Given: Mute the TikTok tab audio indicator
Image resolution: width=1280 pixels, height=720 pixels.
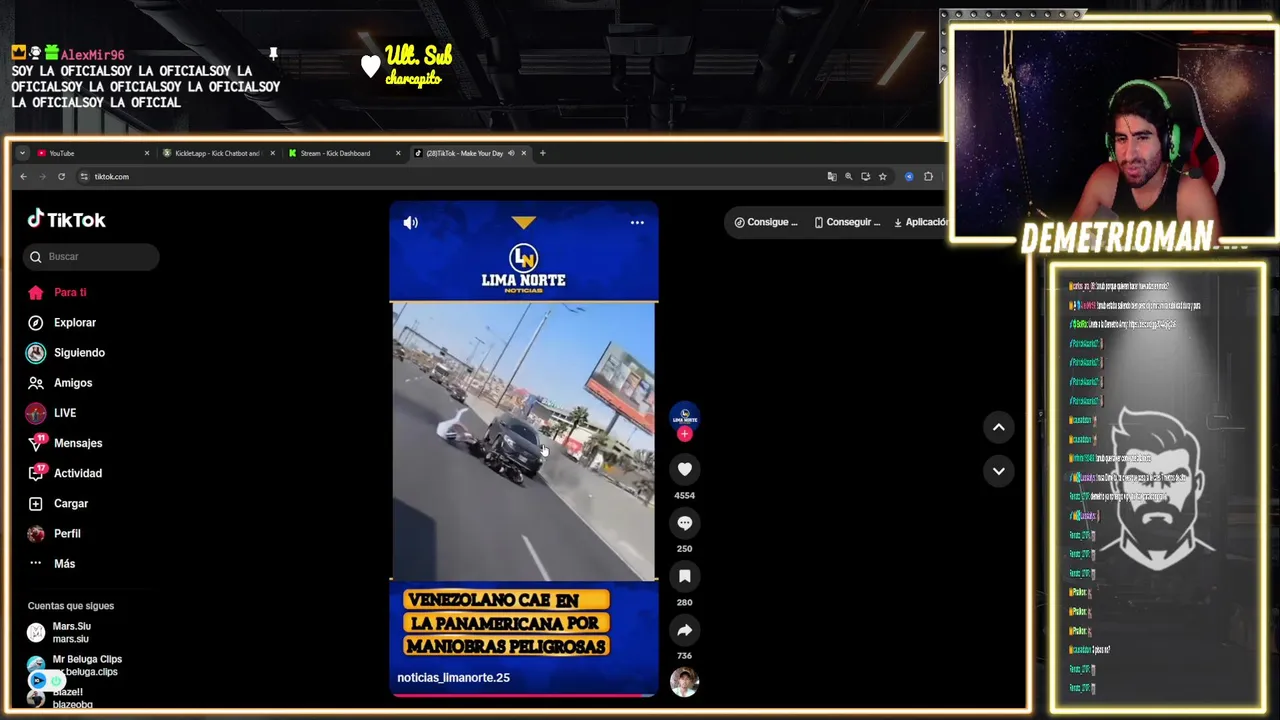Looking at the screenshot, I should [x=511, y=153].
